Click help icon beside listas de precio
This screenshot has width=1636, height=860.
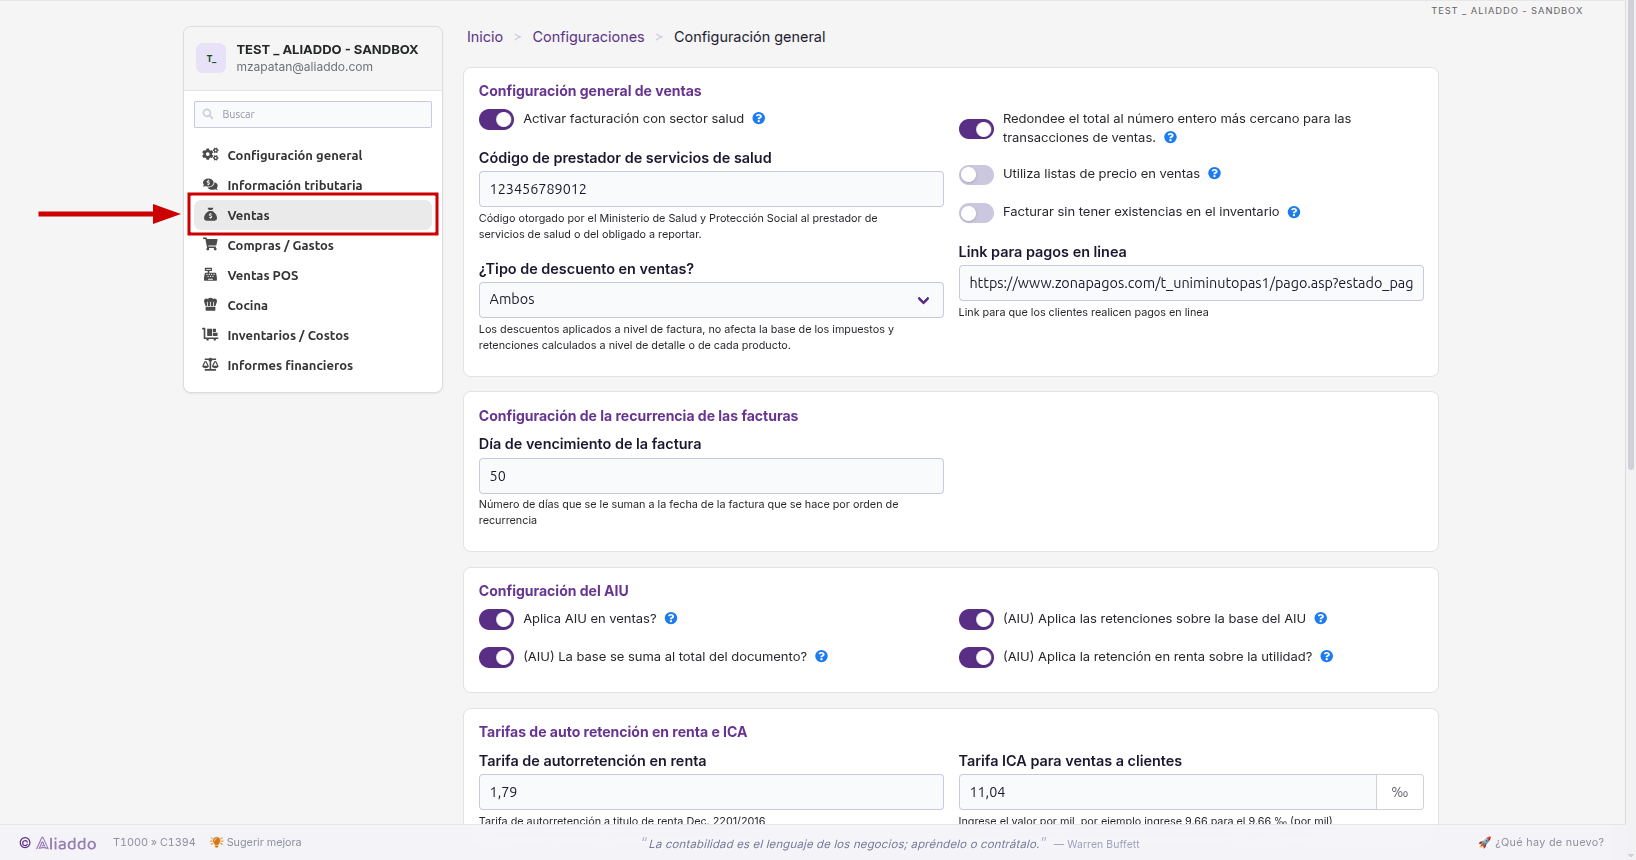tap(1215, 173)
